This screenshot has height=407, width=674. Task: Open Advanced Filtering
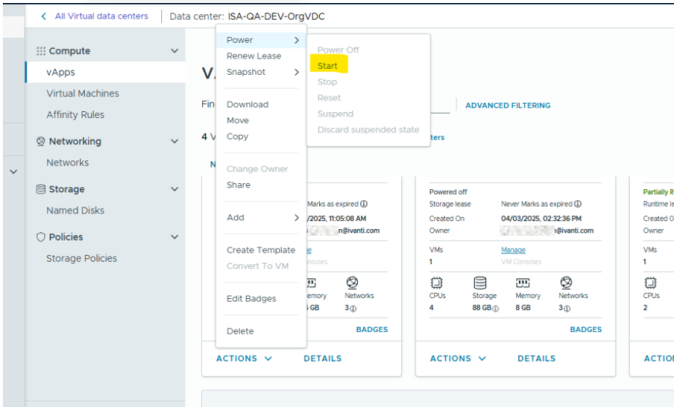pos(507,105)
